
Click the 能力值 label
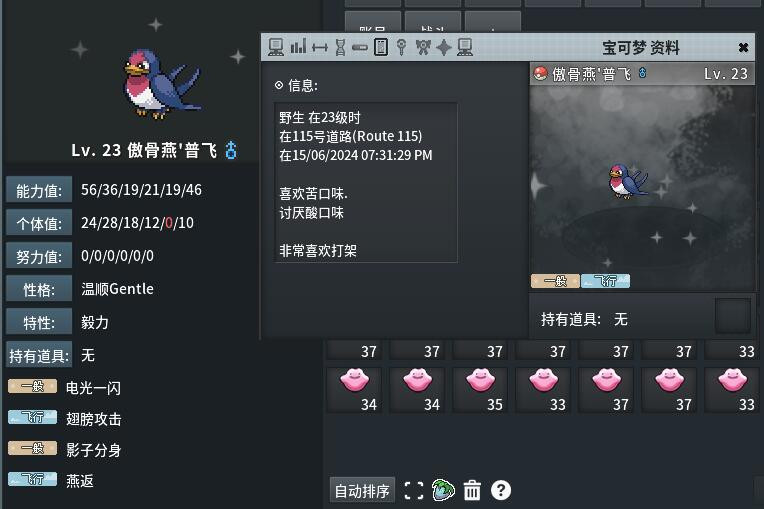(x=39, y=190)
